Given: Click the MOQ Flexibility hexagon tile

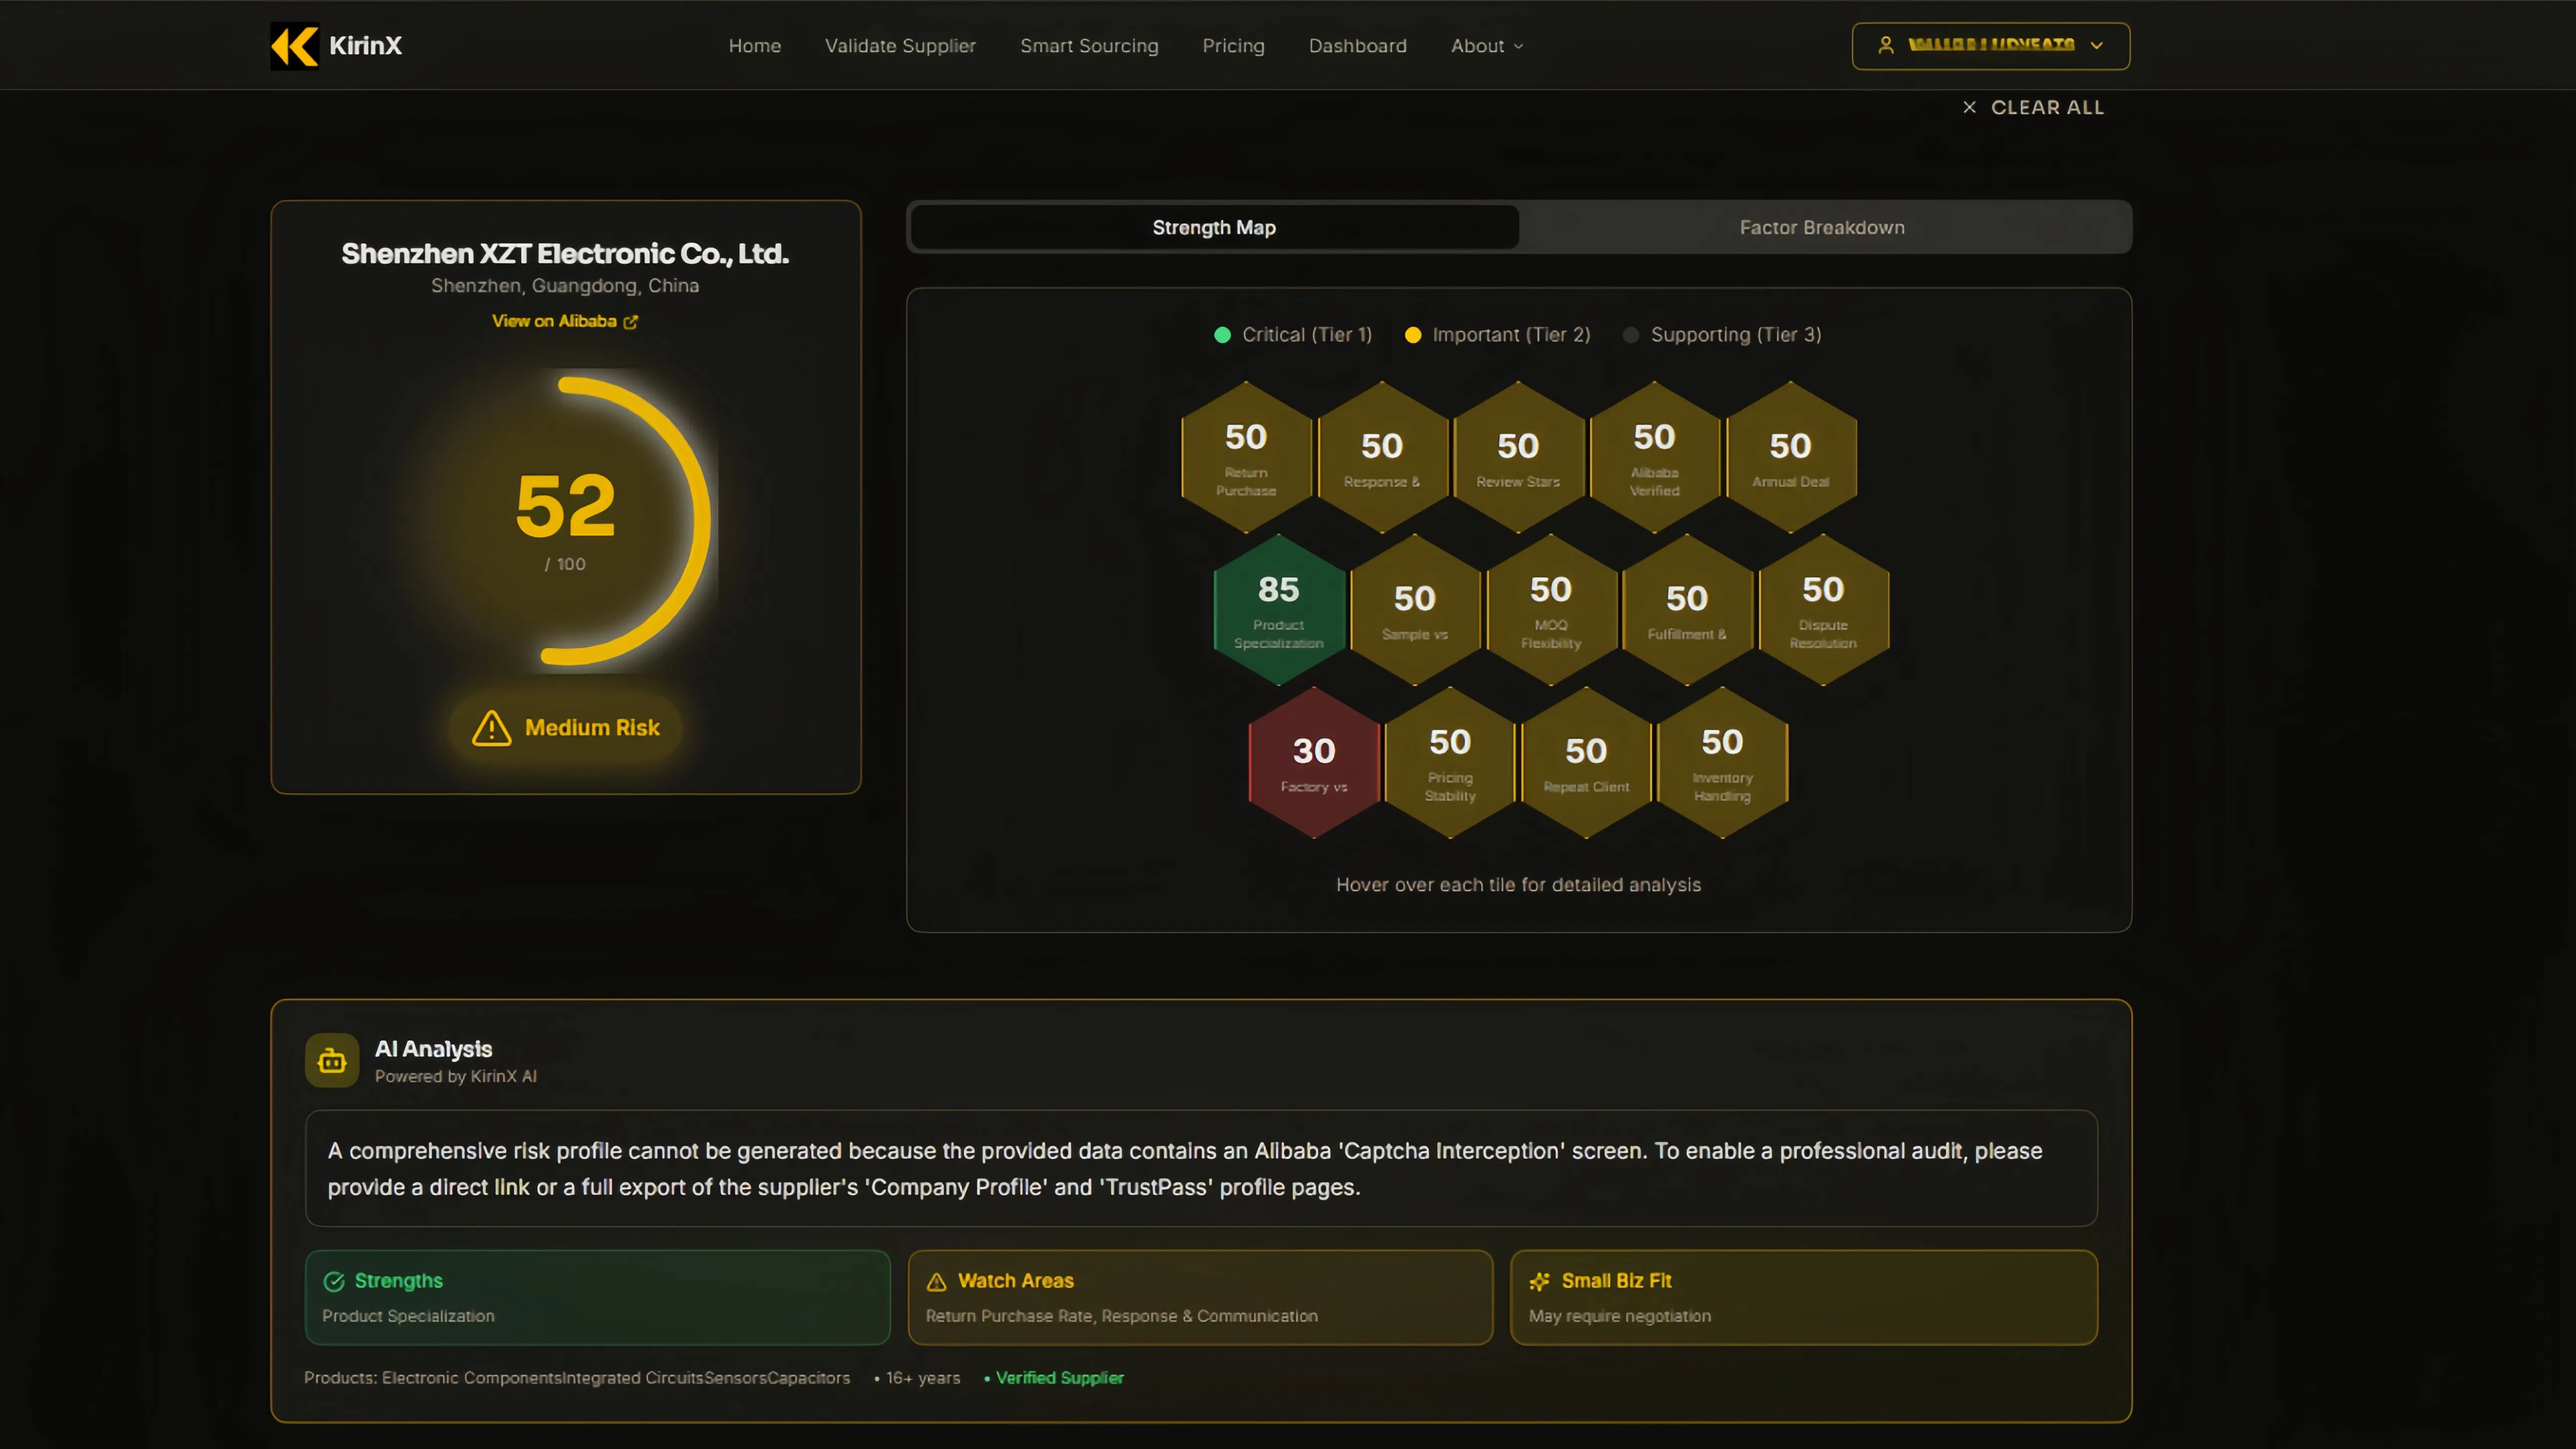Looking at the screenshot, I should coord(1551,610).
